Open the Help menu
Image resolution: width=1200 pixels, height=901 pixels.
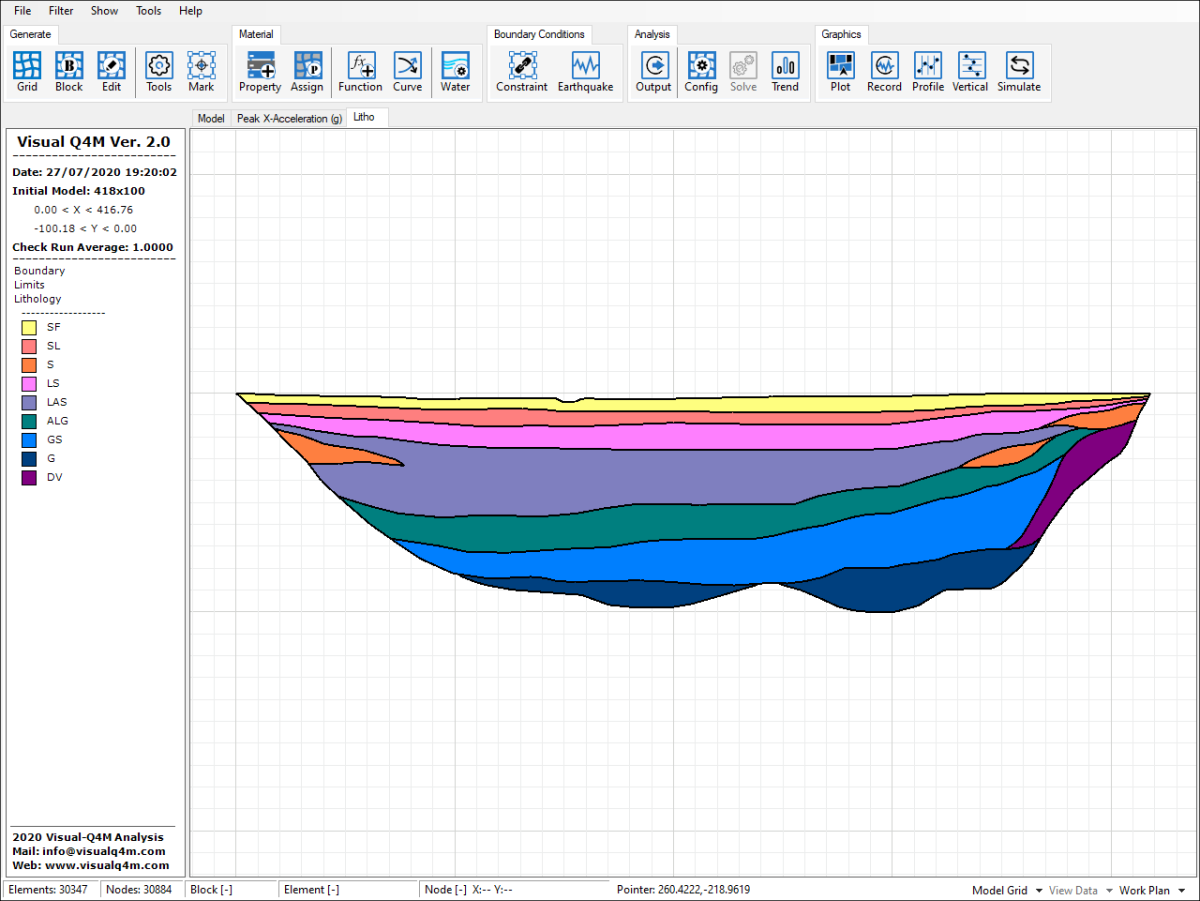point(190,11)
